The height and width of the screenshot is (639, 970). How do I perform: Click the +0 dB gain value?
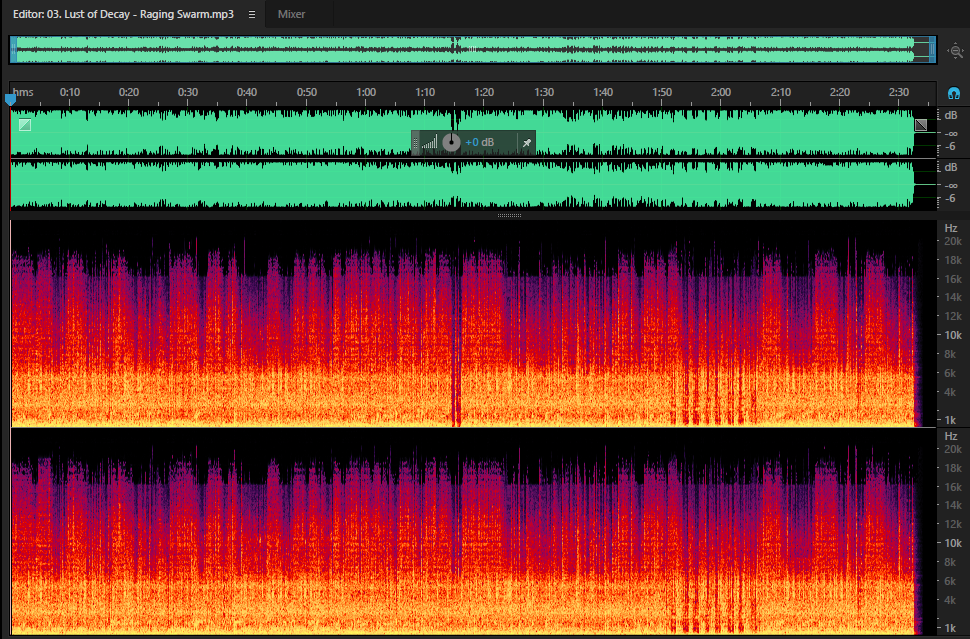tap(479, 142)
